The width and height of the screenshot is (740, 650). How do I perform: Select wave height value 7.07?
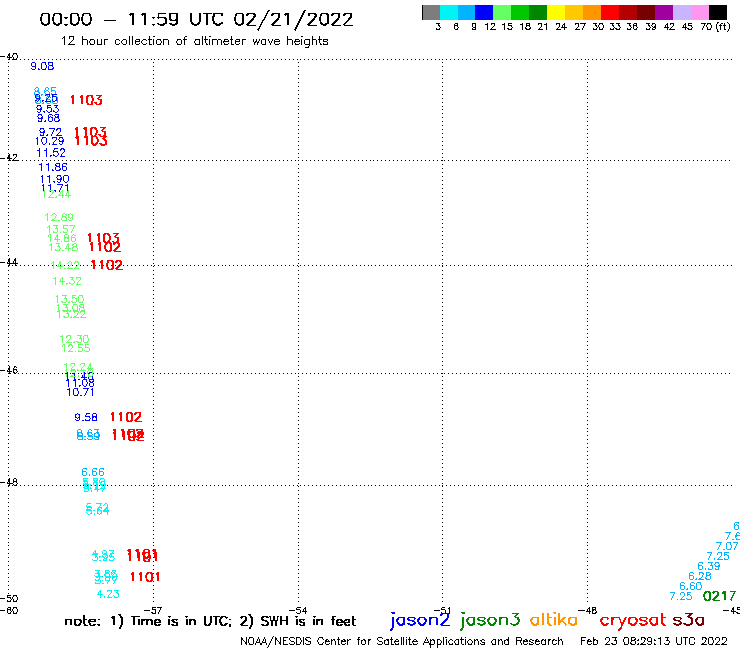pyautogui.click(x=727, y=546)
